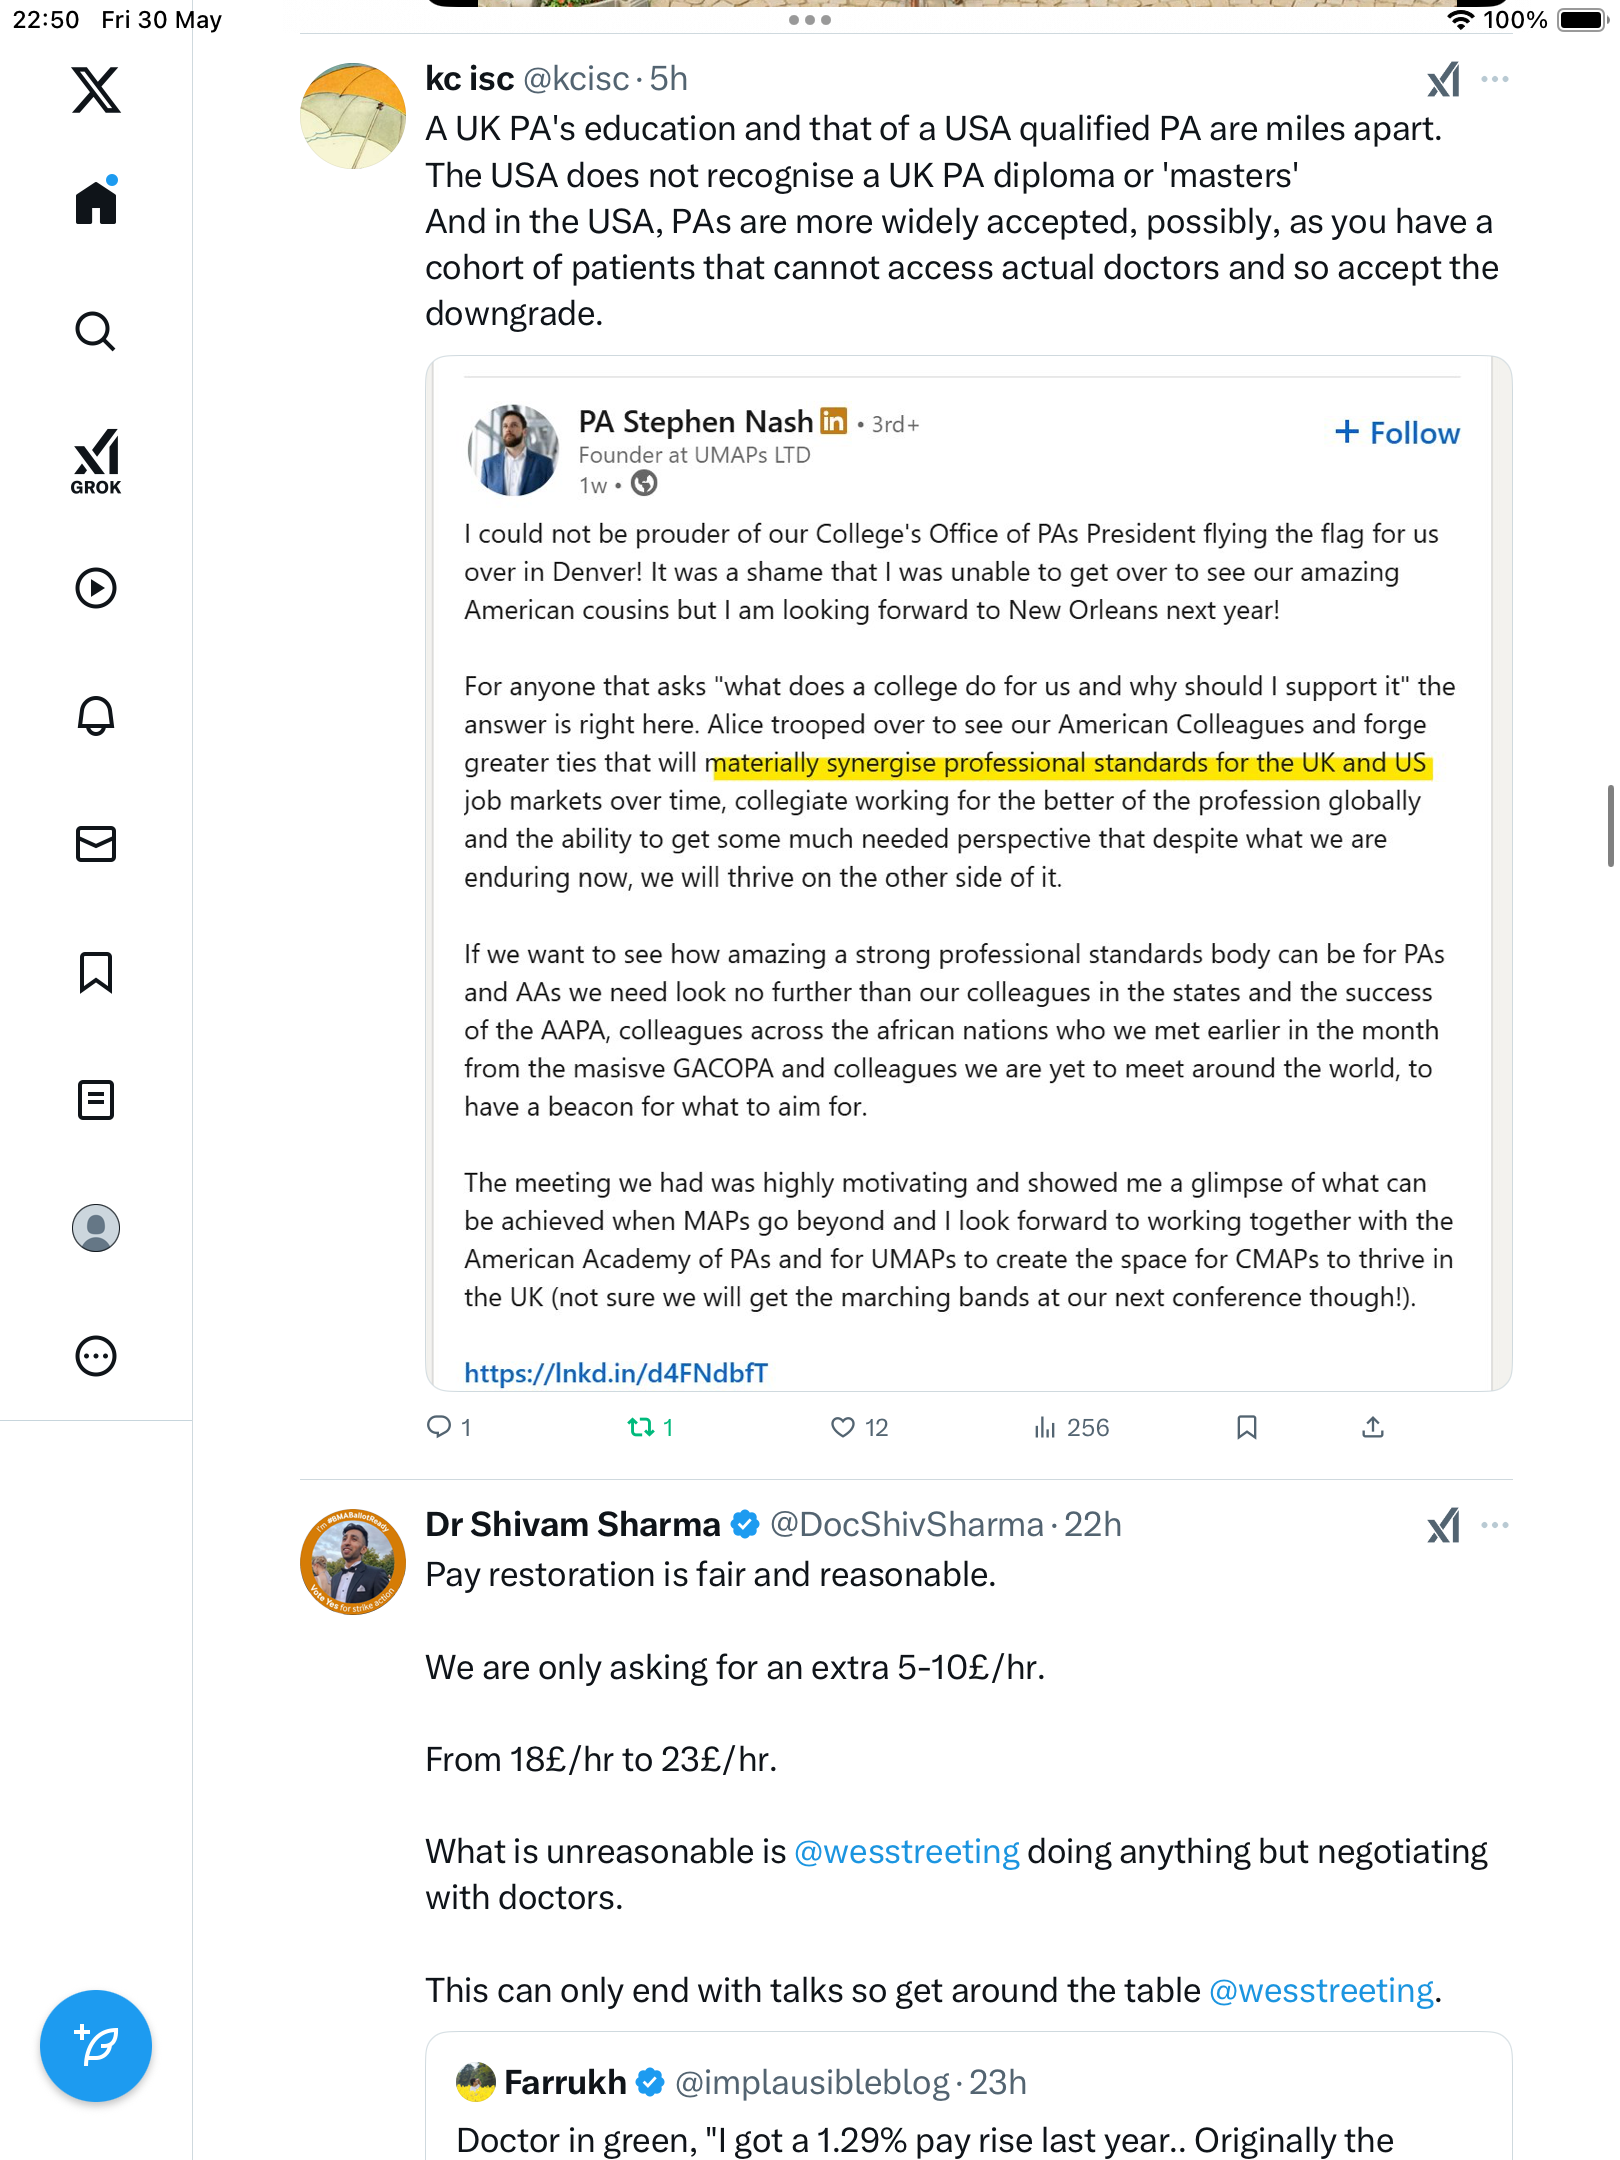Screen dimensions: 1620x2160
Task: Repost the kc isc post
Action: click(x=650, y=1427)
